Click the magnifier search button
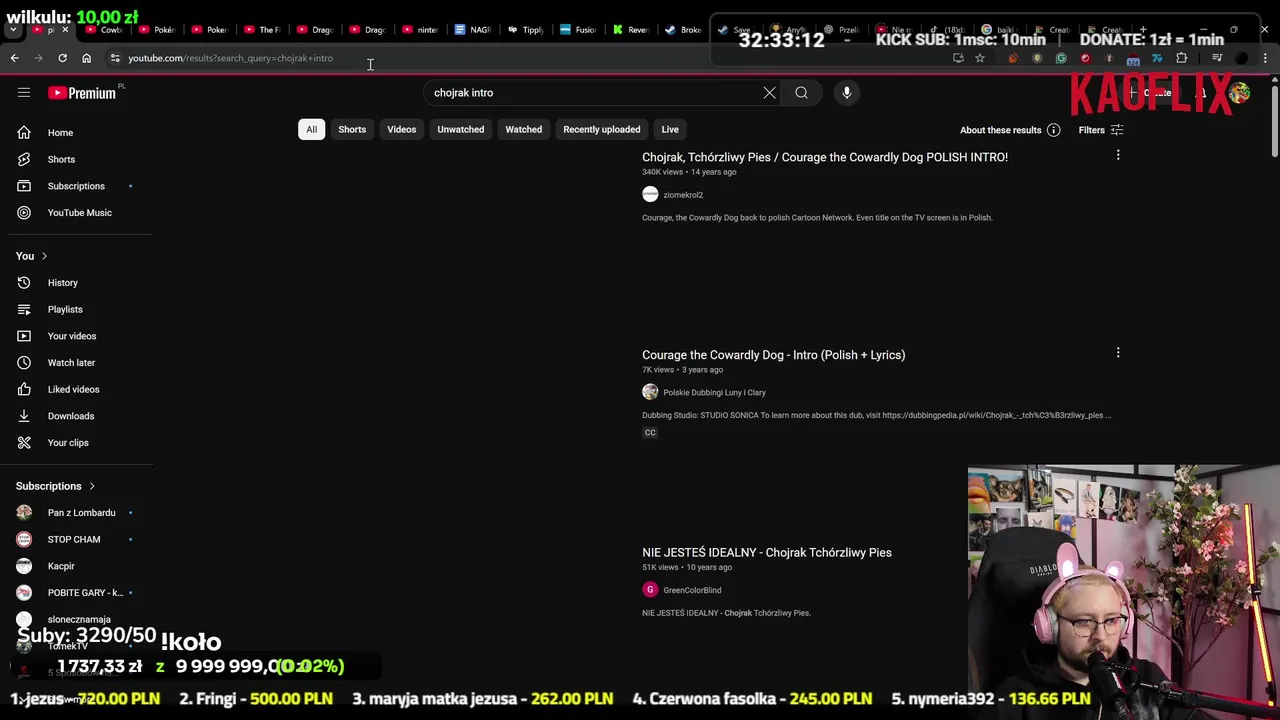1280x720 pixels. (801, 93)
